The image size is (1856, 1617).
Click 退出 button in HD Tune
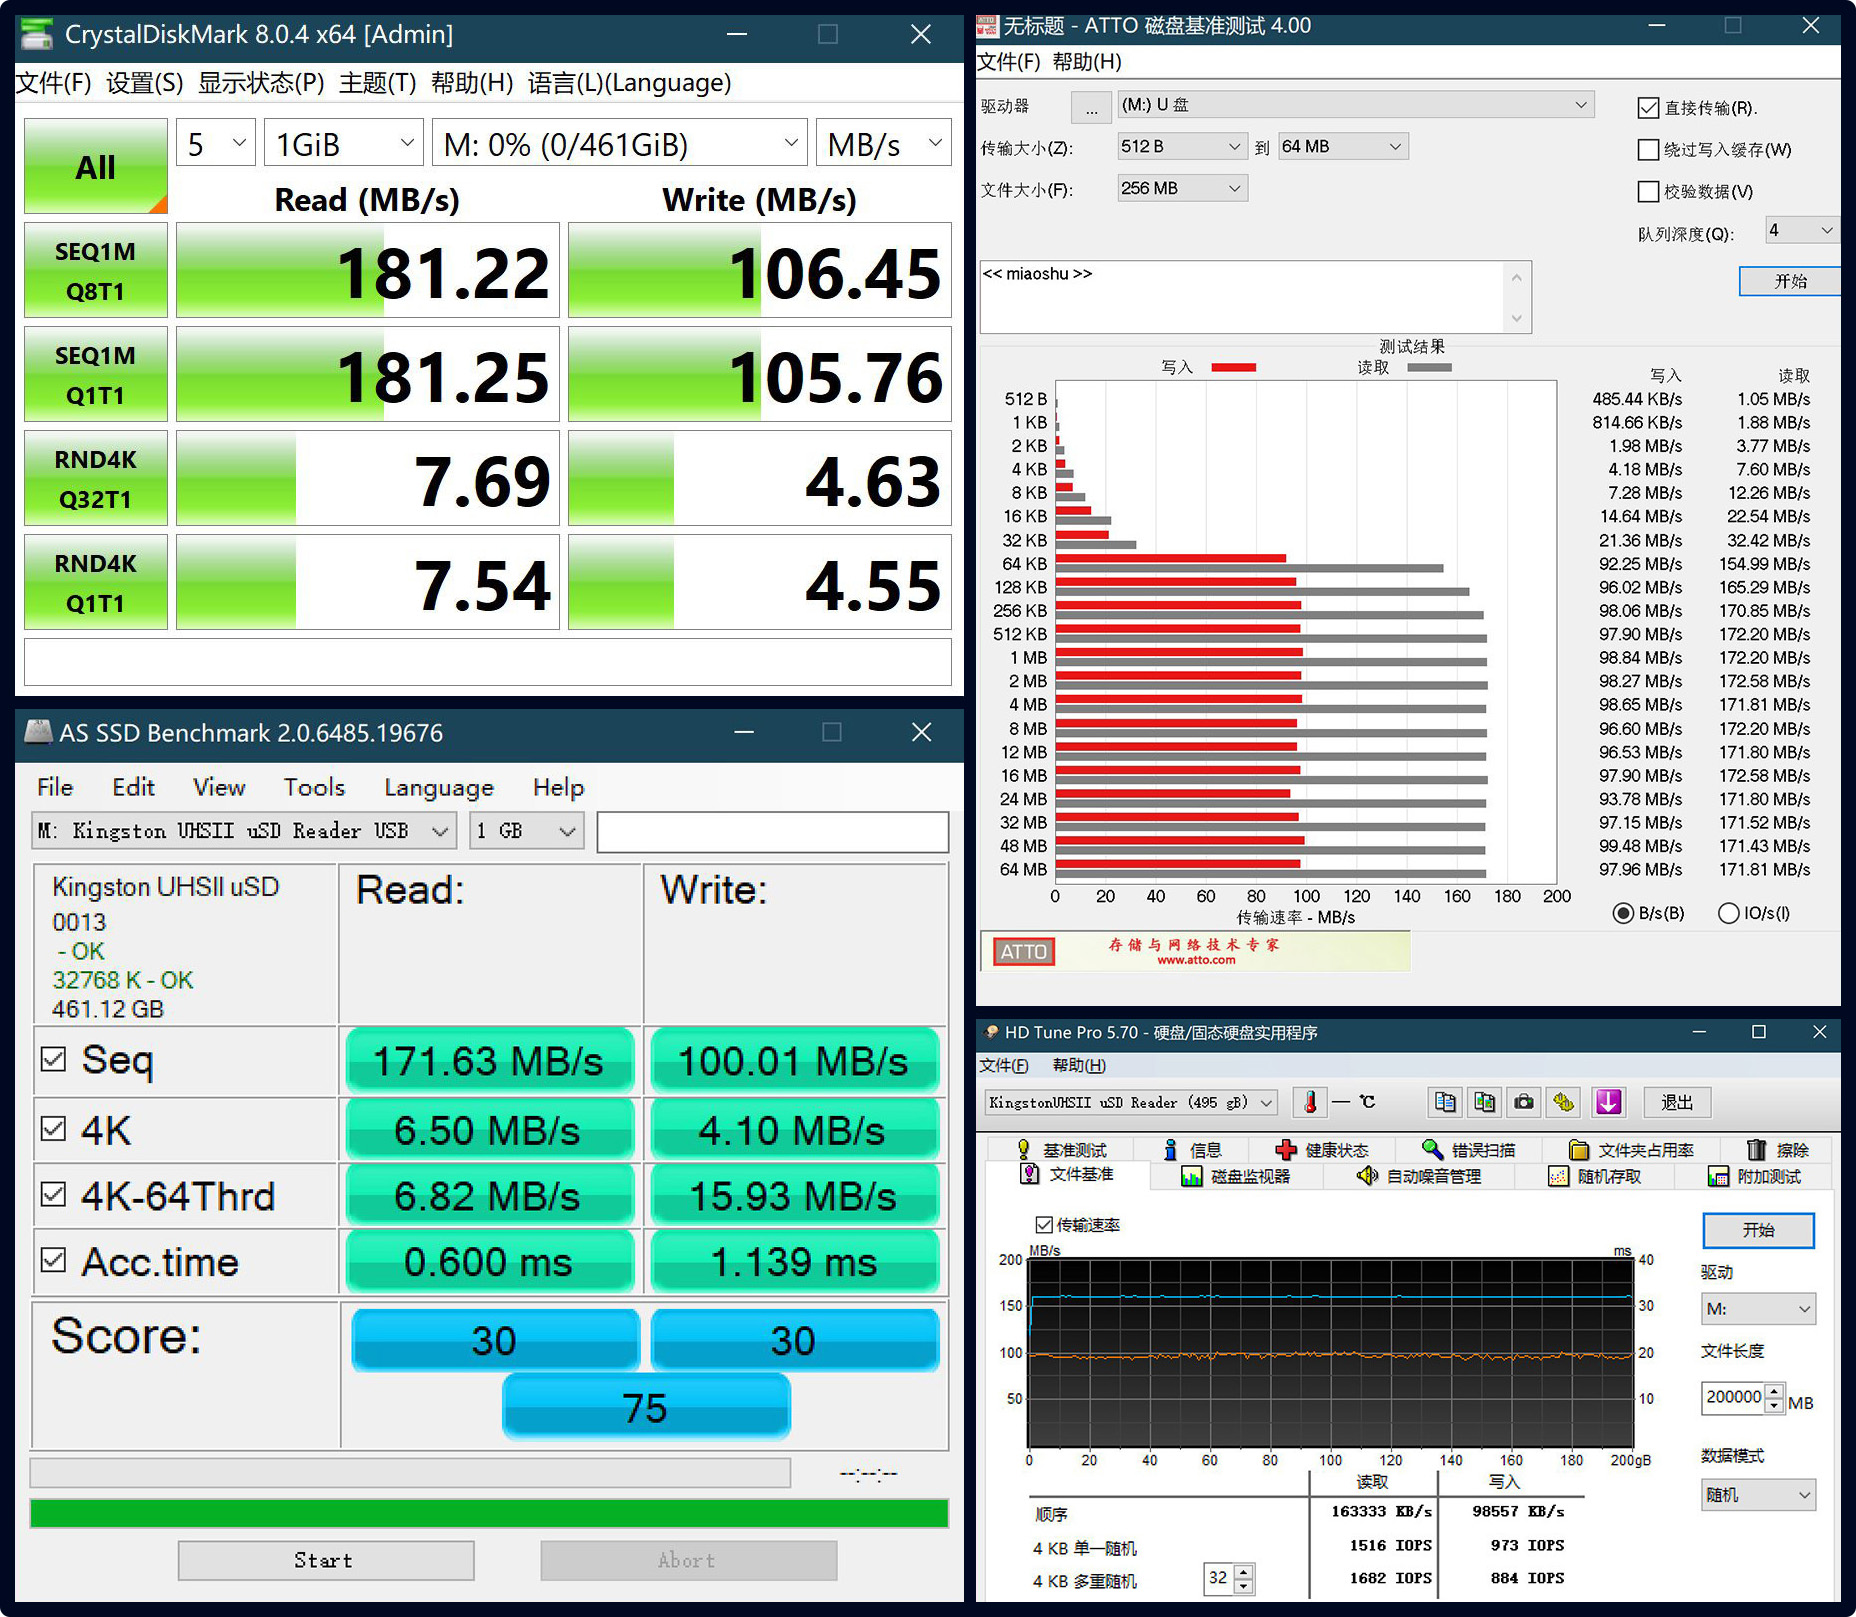pyautogui.click(x=1677, y=1102)
